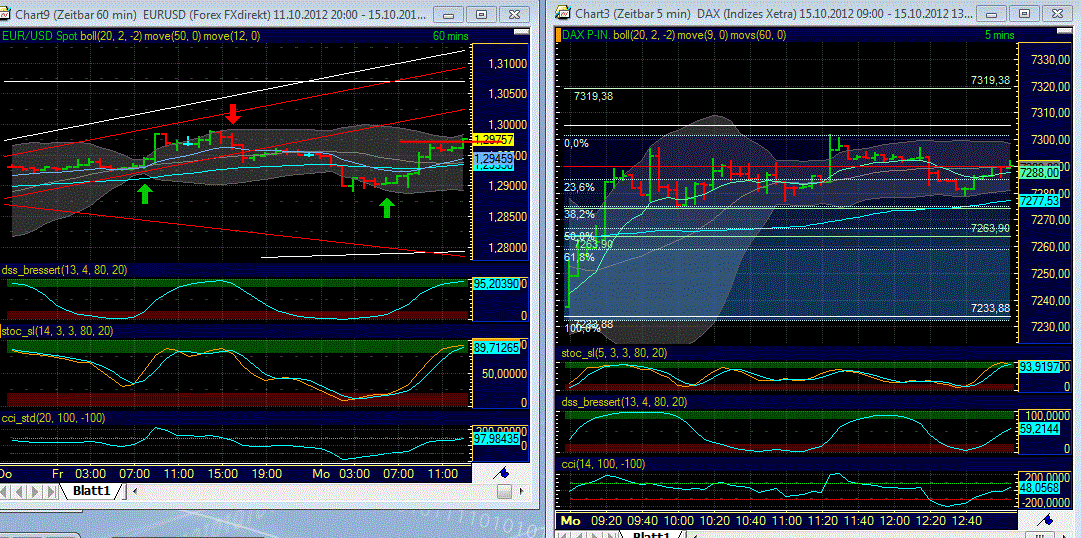Click the 7288,00 DAX price tag
Image resolution: width=1081 pixels, height=538 pixels.
click(x=1040, y=172)
